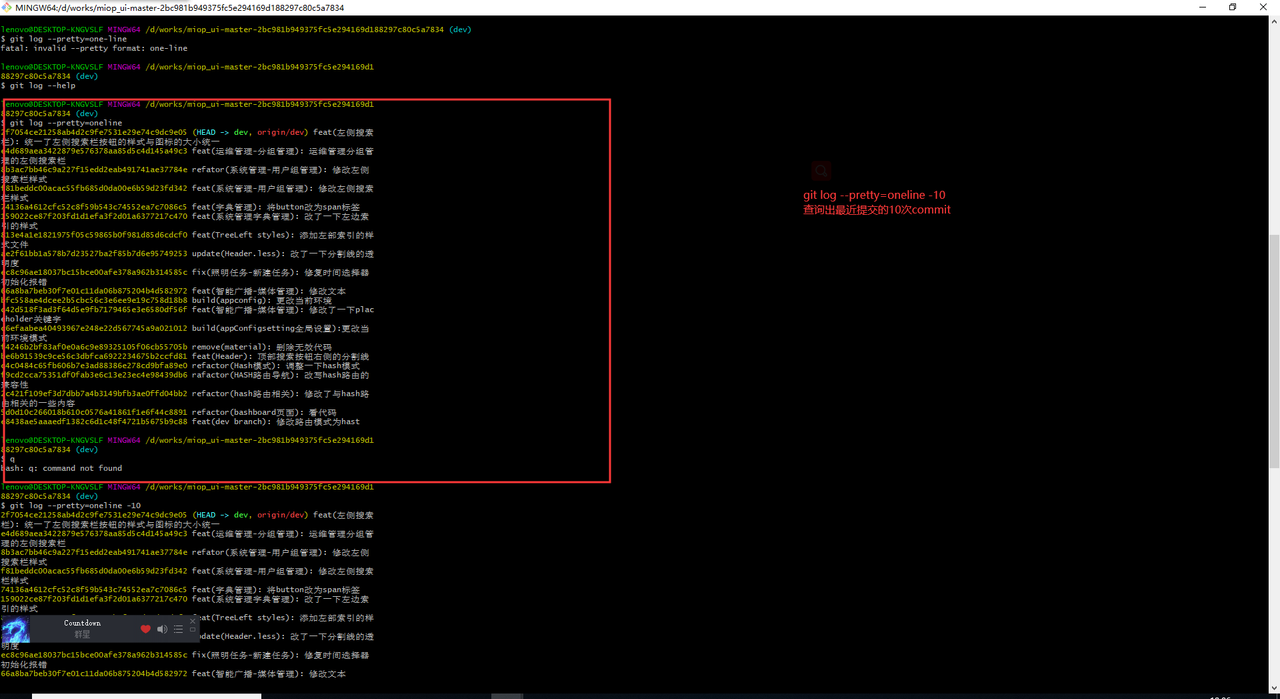Click the terminal vertical scrollbar thumb
1280x699 pixels.
tap(1274, 350)
